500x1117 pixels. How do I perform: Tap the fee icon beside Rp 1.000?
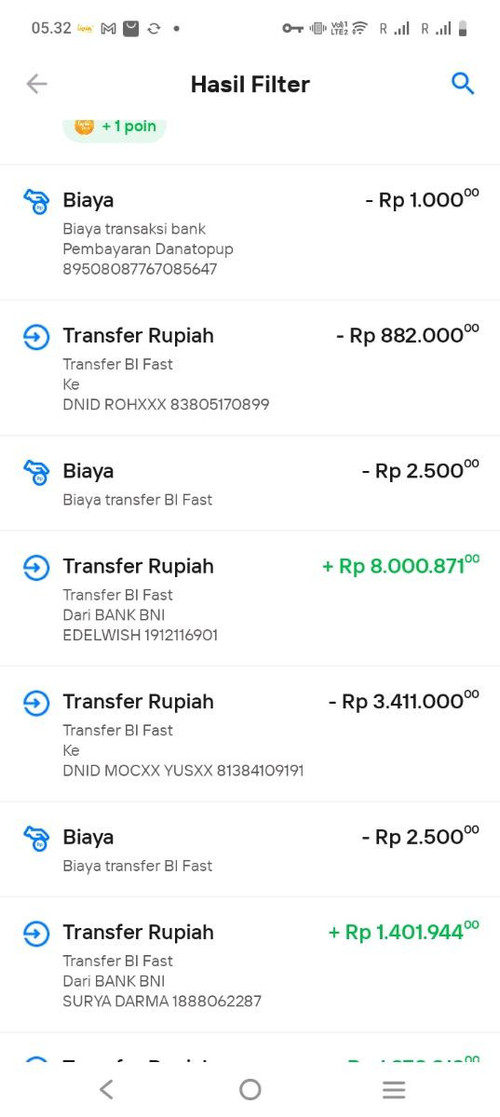(36, 201)
